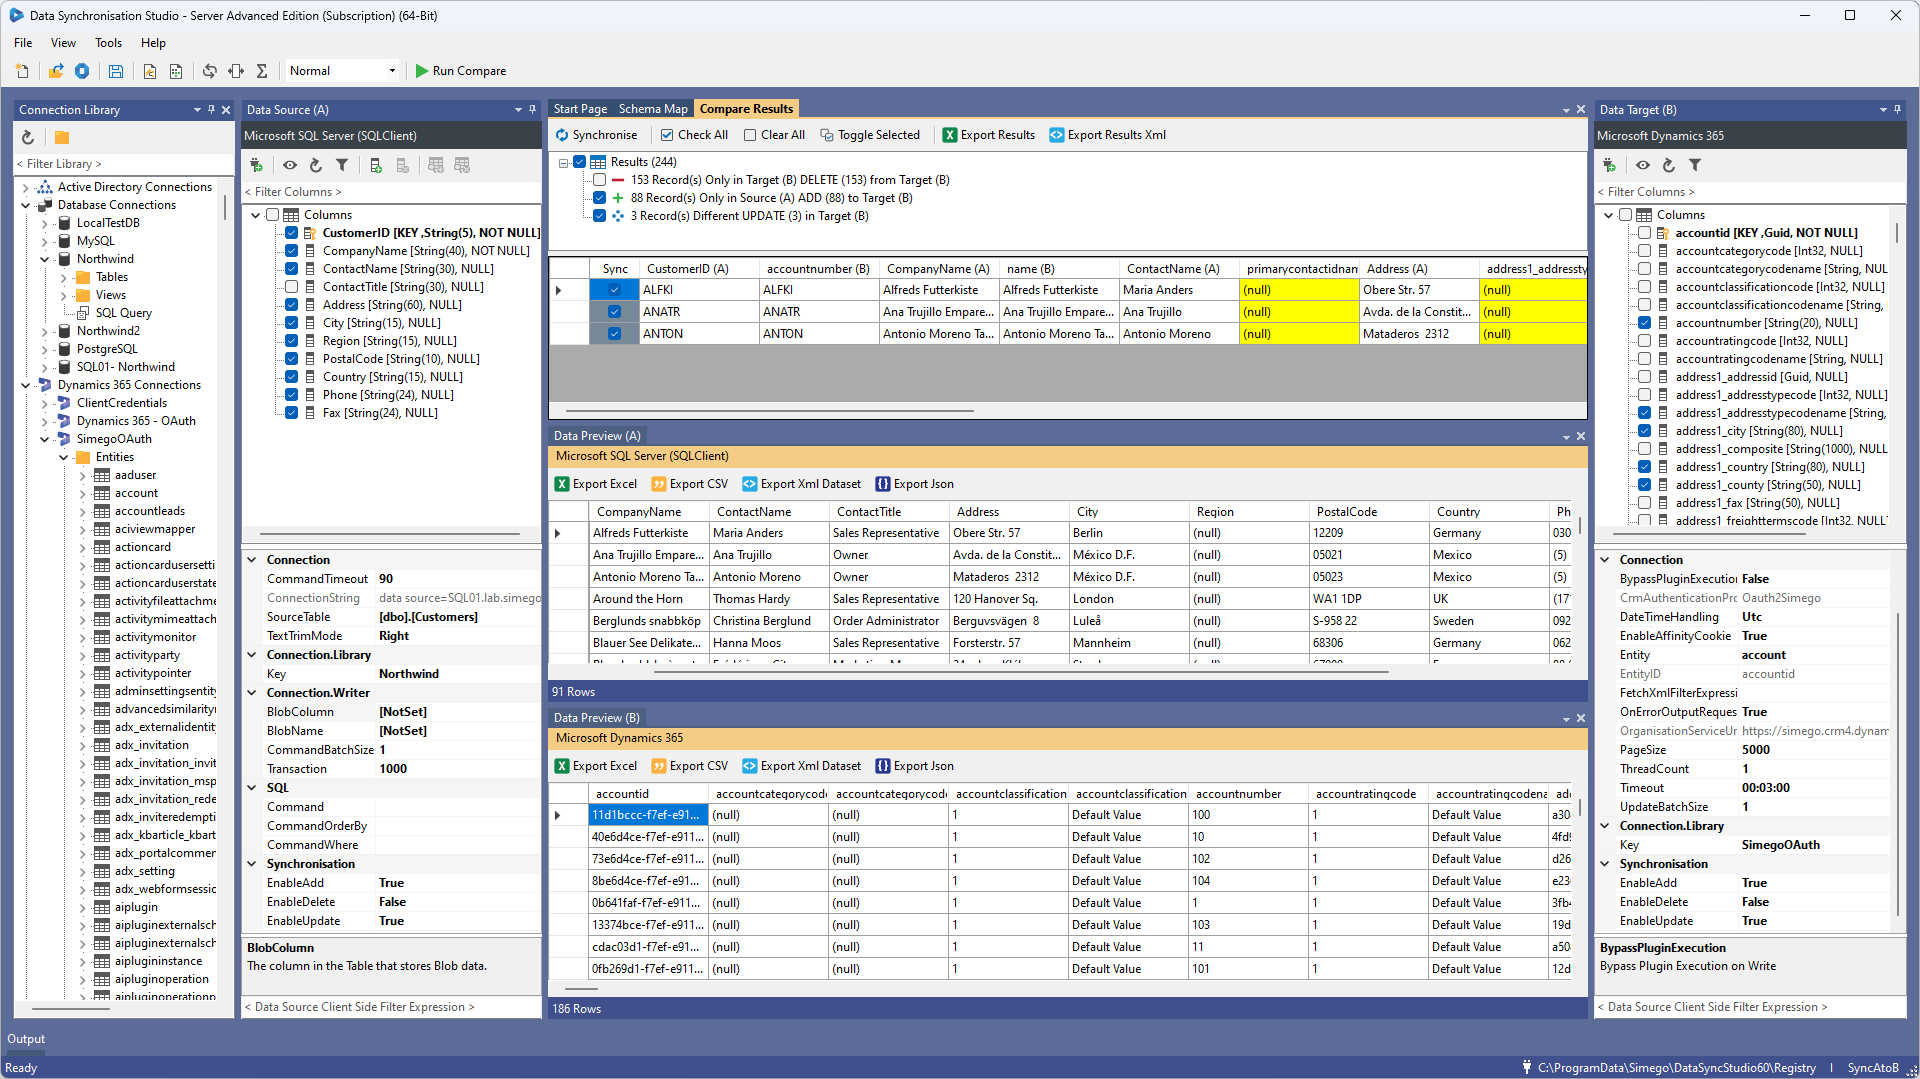1920x1079 pixels.
Task: Click Export Results Xml button
Action: tap(1107, 135)
